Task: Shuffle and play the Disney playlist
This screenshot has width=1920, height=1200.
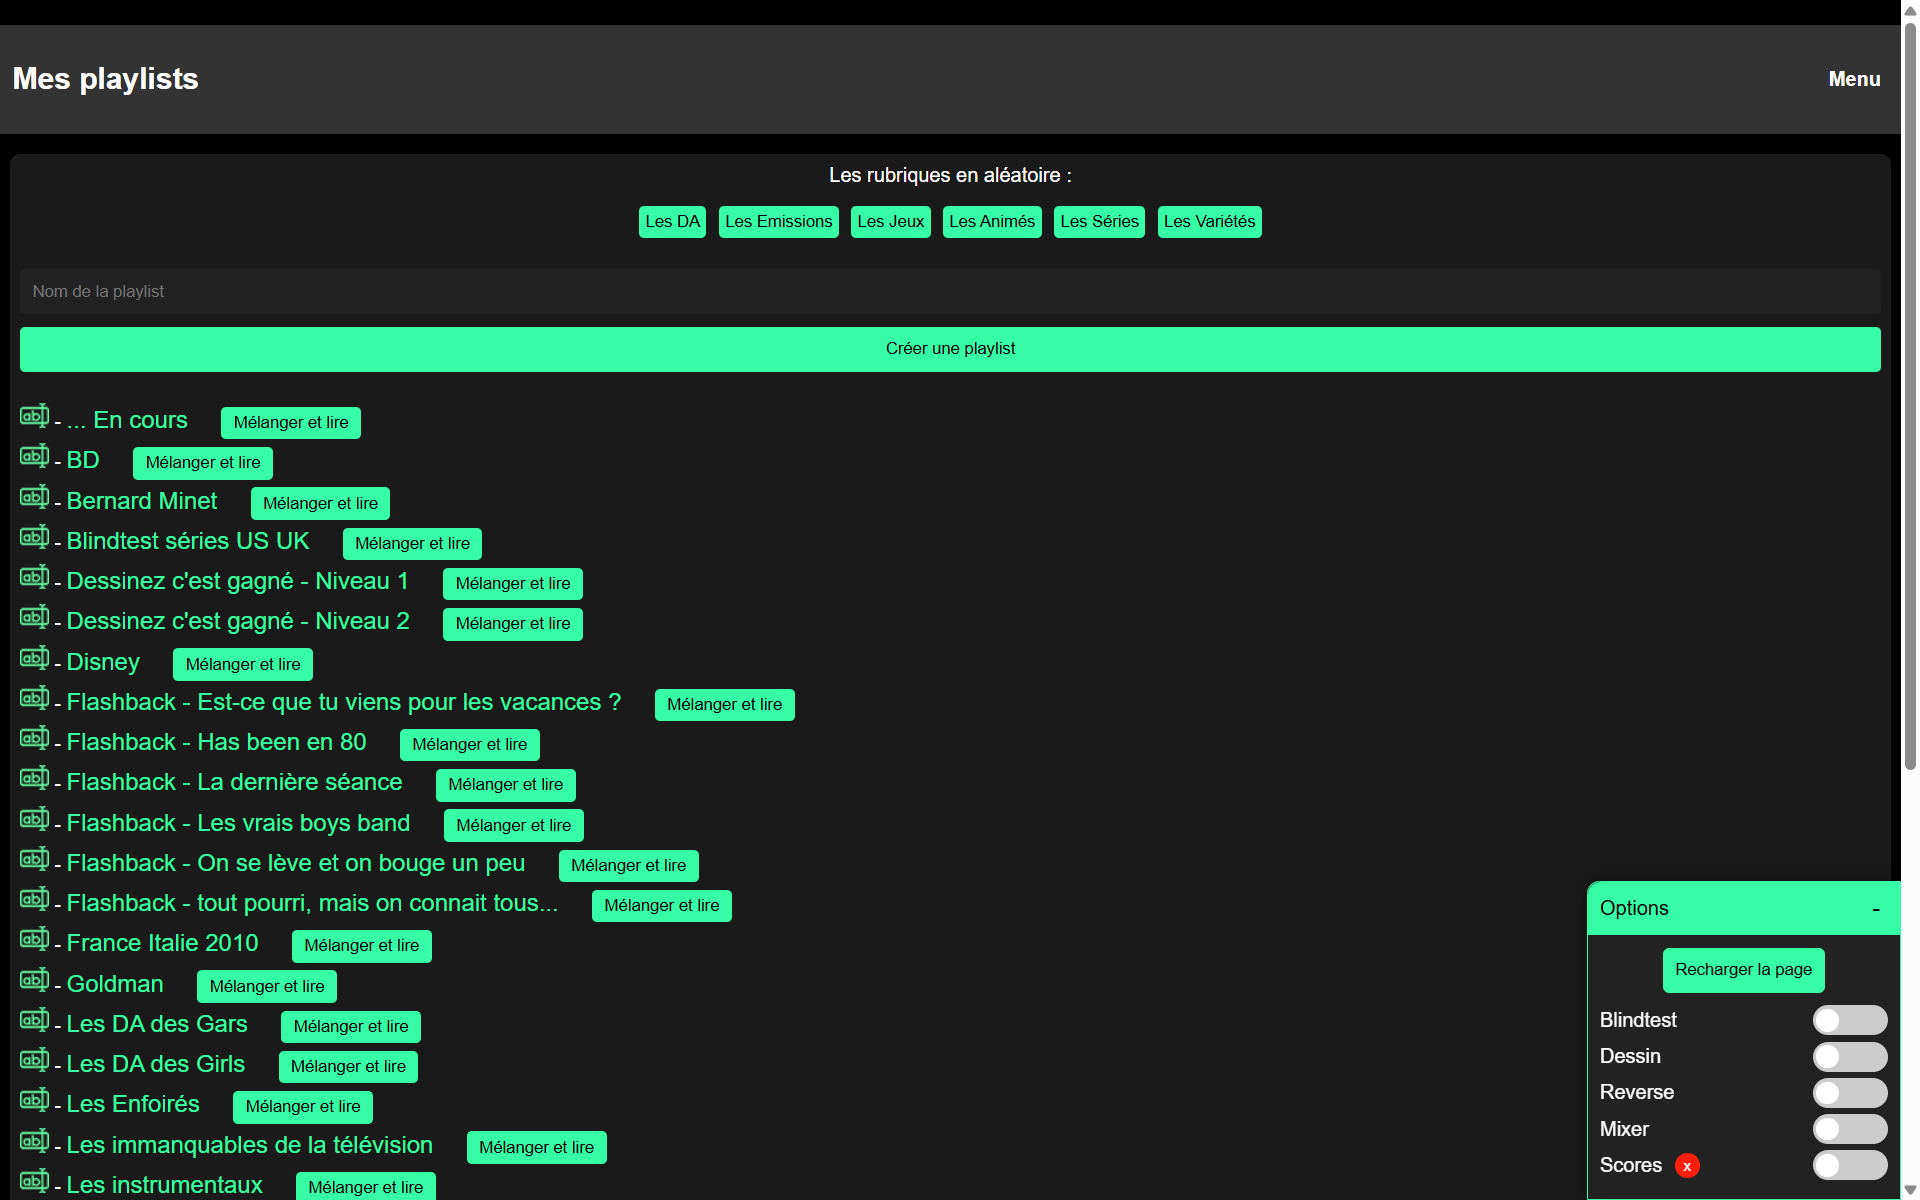Action: tap(243, 664)
